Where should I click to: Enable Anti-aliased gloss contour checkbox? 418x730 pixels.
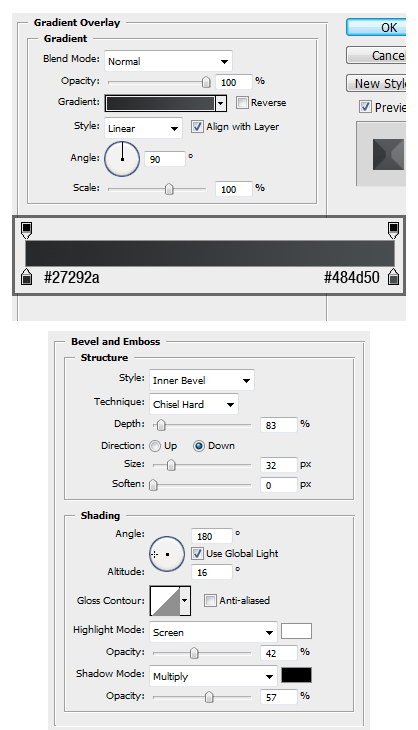(210, 601)
